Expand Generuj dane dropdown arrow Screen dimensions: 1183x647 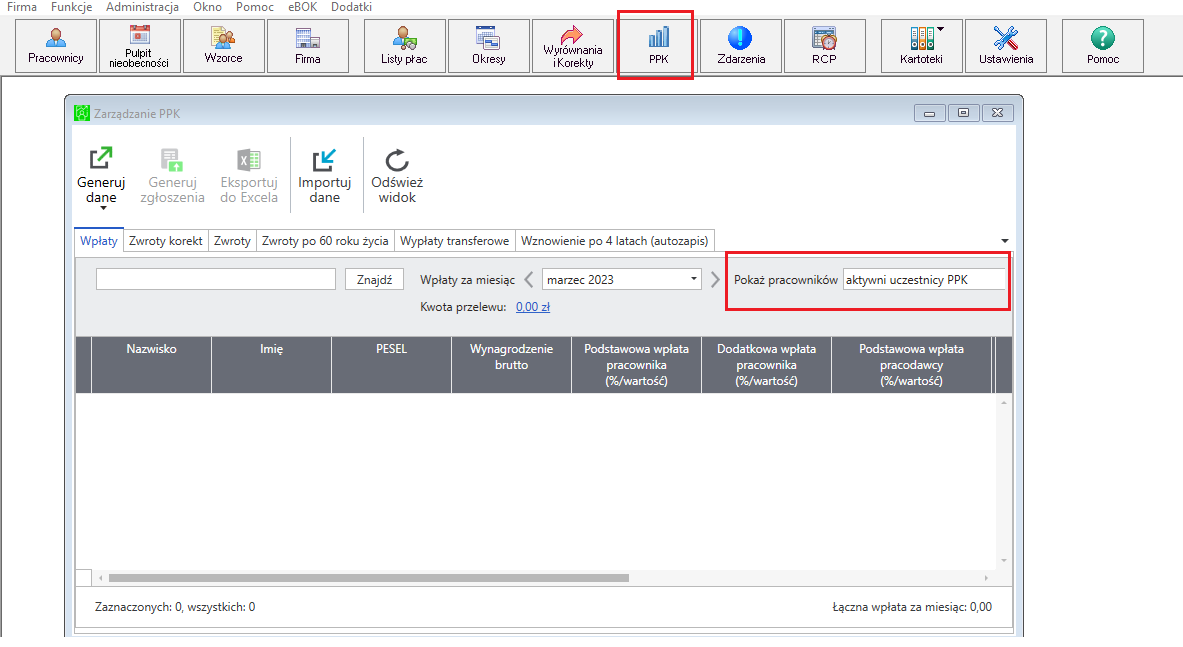coord(103,208)
